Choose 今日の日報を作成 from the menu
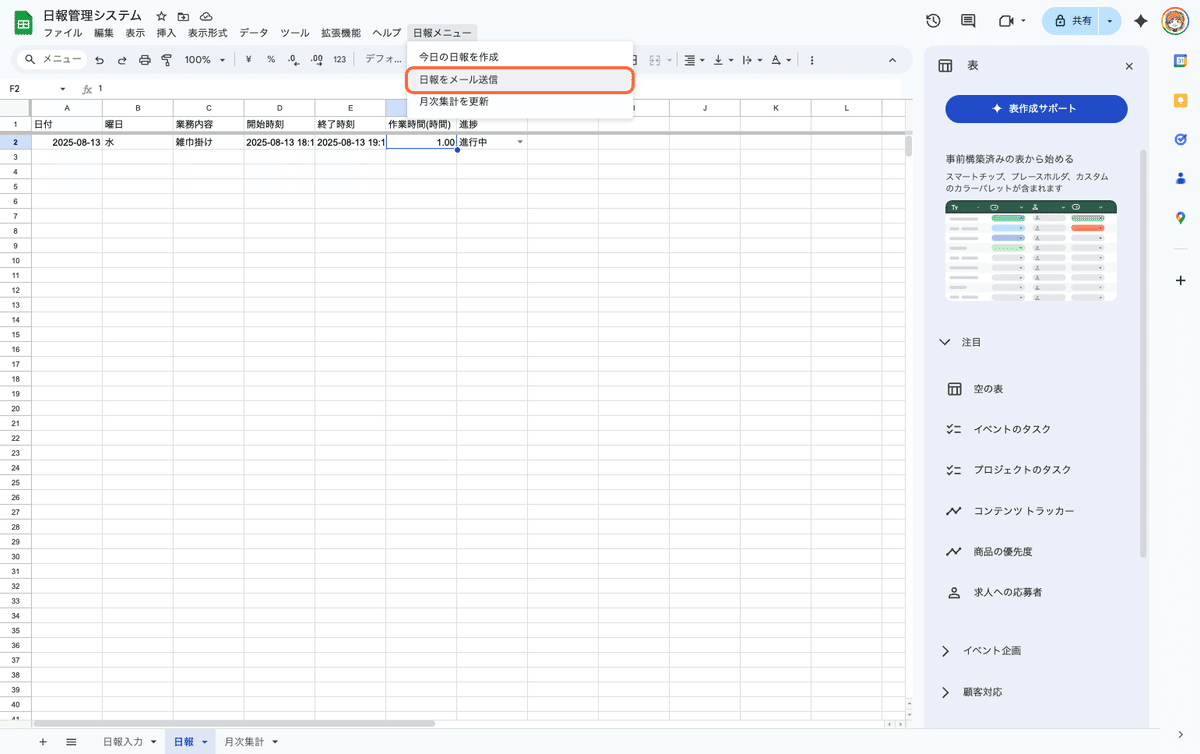This screenshot has height=754, width=1200. tap(520, 57)
